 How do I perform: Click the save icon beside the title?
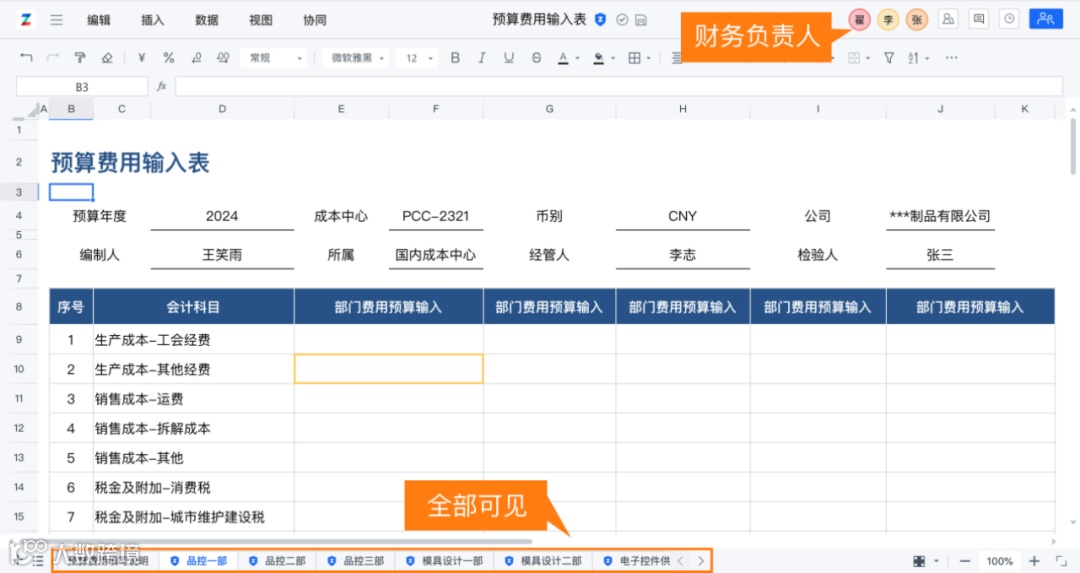point(641,20)
